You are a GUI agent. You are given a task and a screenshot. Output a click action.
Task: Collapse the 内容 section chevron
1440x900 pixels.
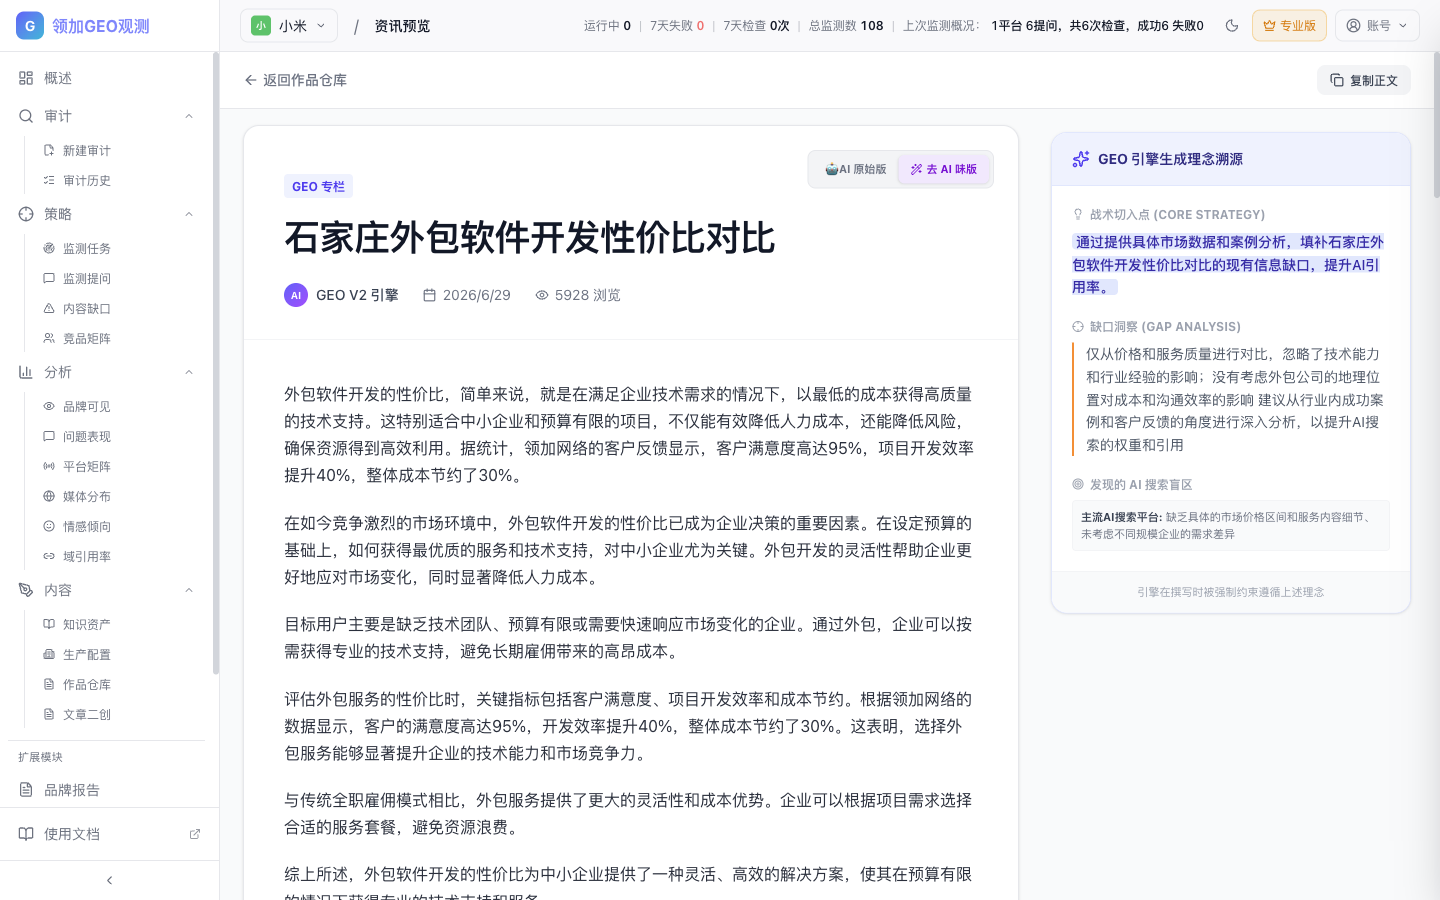pyautogui.click(x=189, y=590)
